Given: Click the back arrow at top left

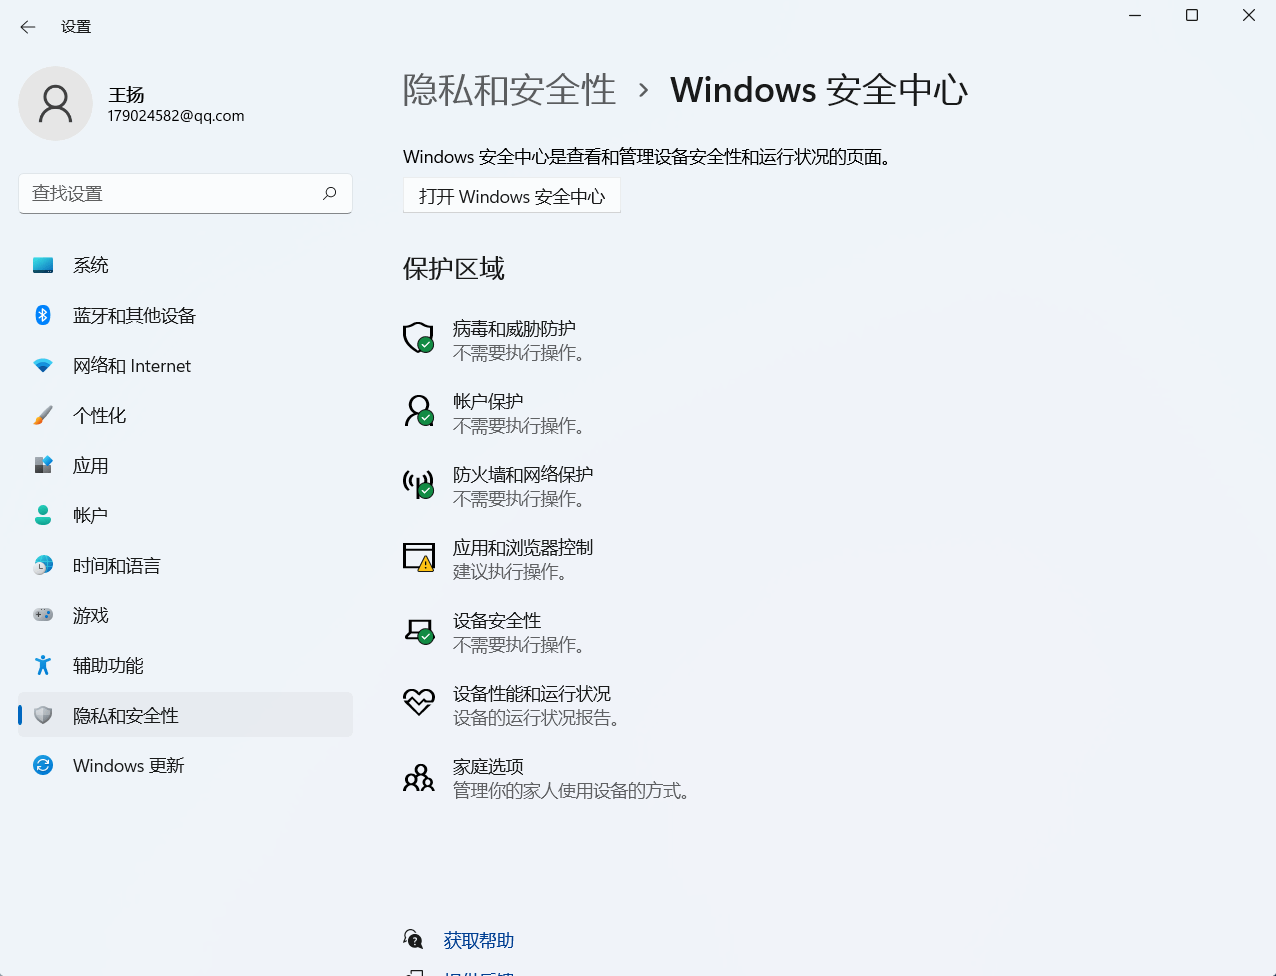Looking at the screenshot, I should click(x=27, y=27).
